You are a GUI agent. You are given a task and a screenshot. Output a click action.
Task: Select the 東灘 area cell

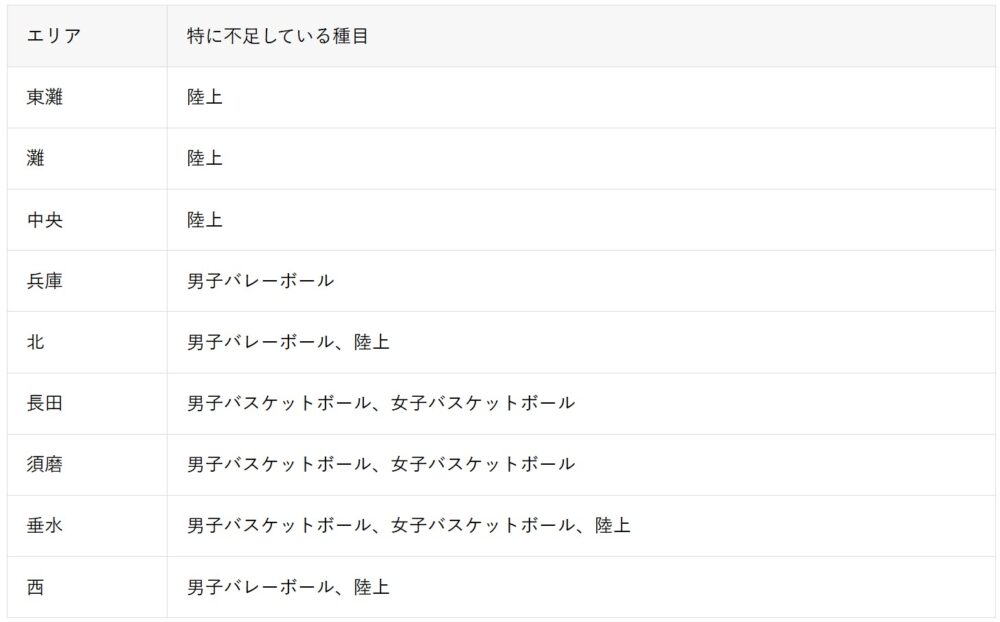click(x=87, y=98)
